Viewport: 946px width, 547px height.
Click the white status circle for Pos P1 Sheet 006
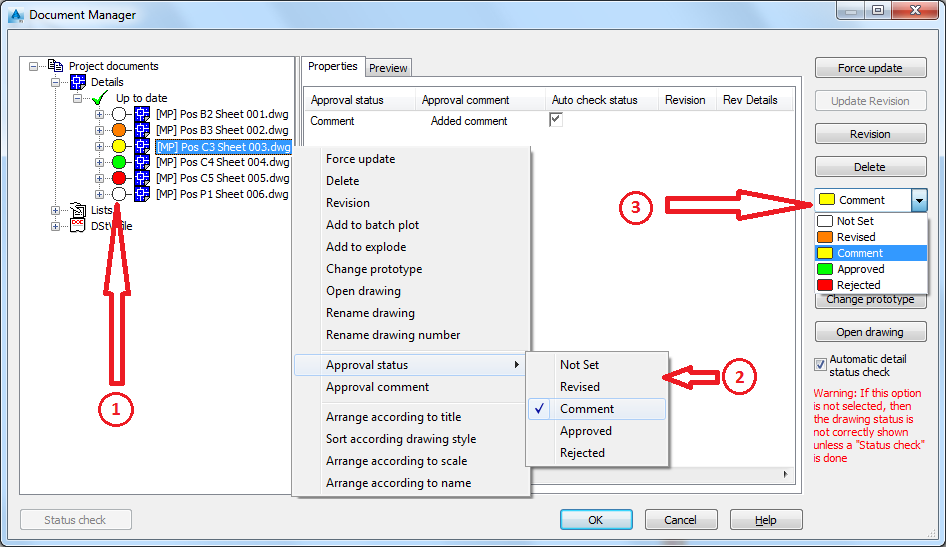119,194
